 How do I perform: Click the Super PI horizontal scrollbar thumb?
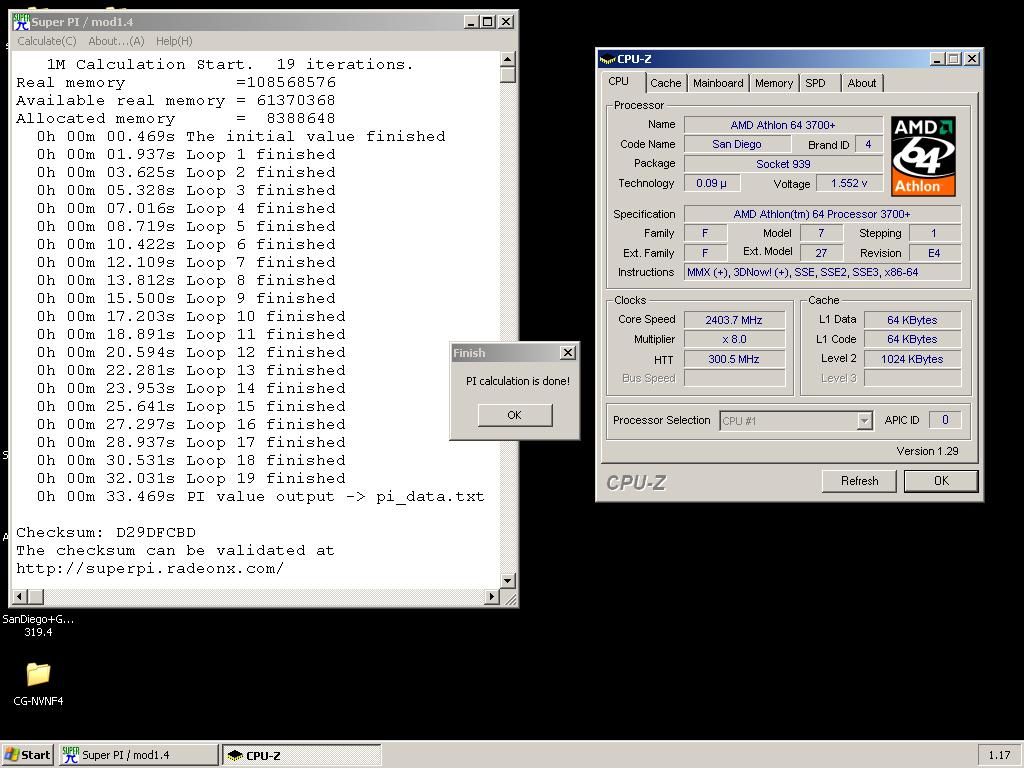click(x=36, y=596)
